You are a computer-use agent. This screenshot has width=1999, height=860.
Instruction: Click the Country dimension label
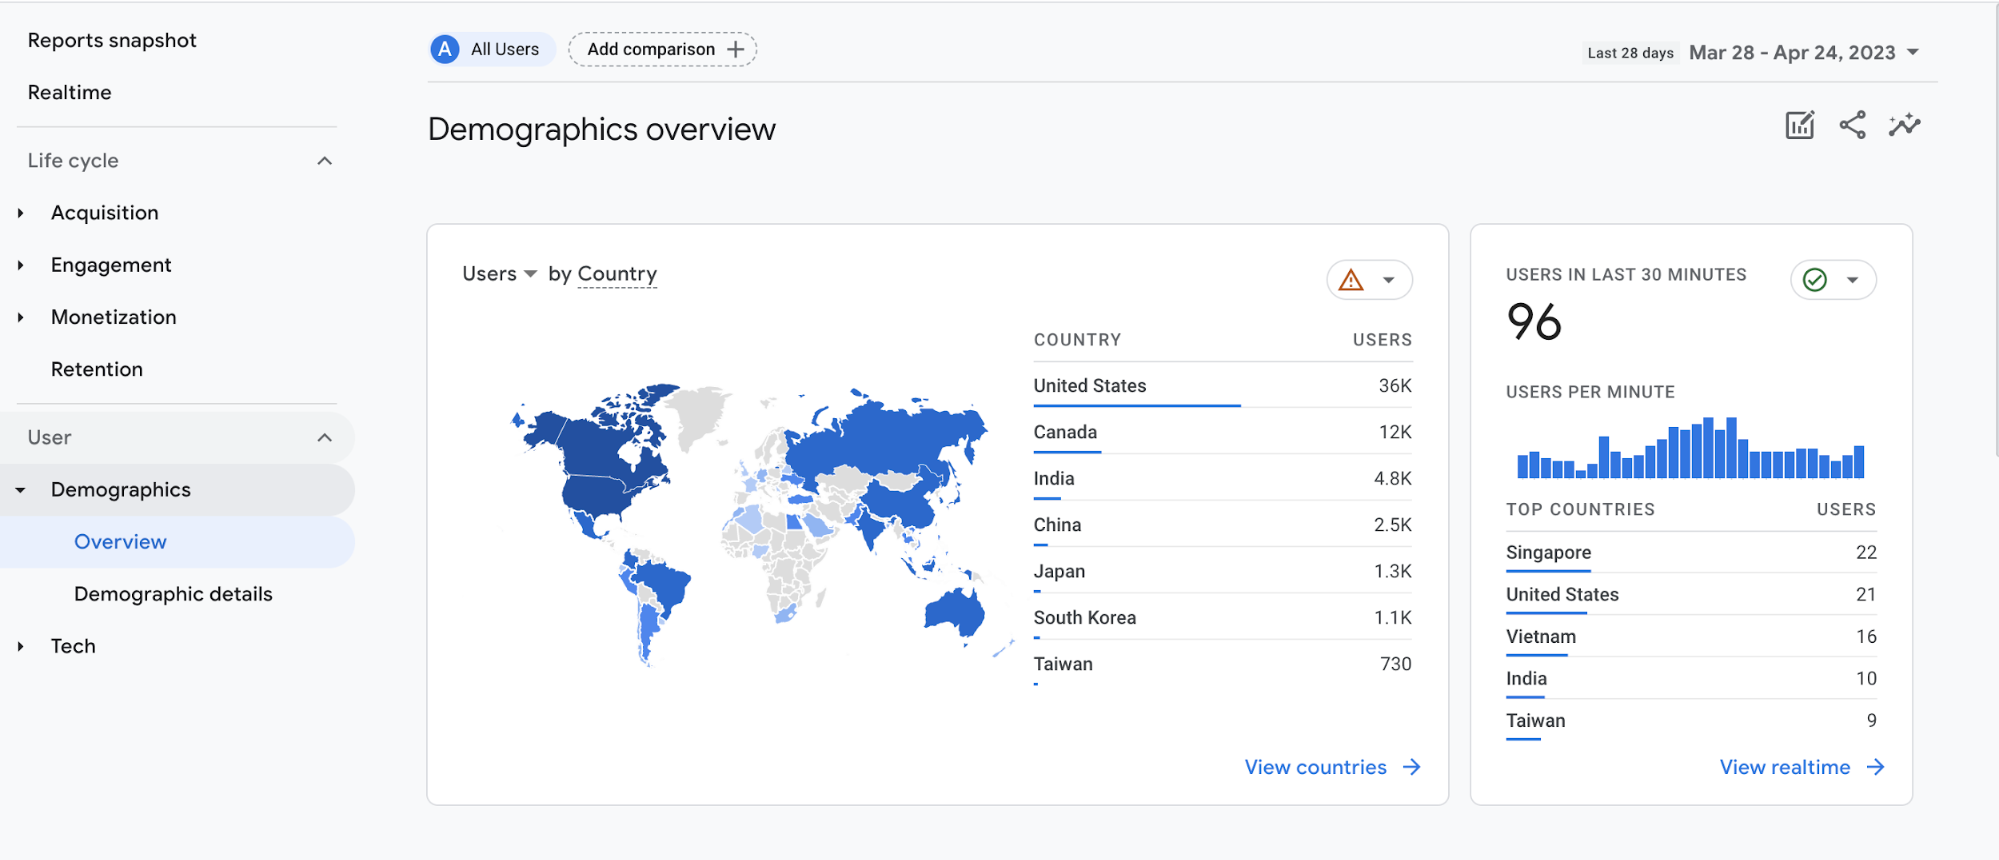pyautogui.click(x=617, y=274)
